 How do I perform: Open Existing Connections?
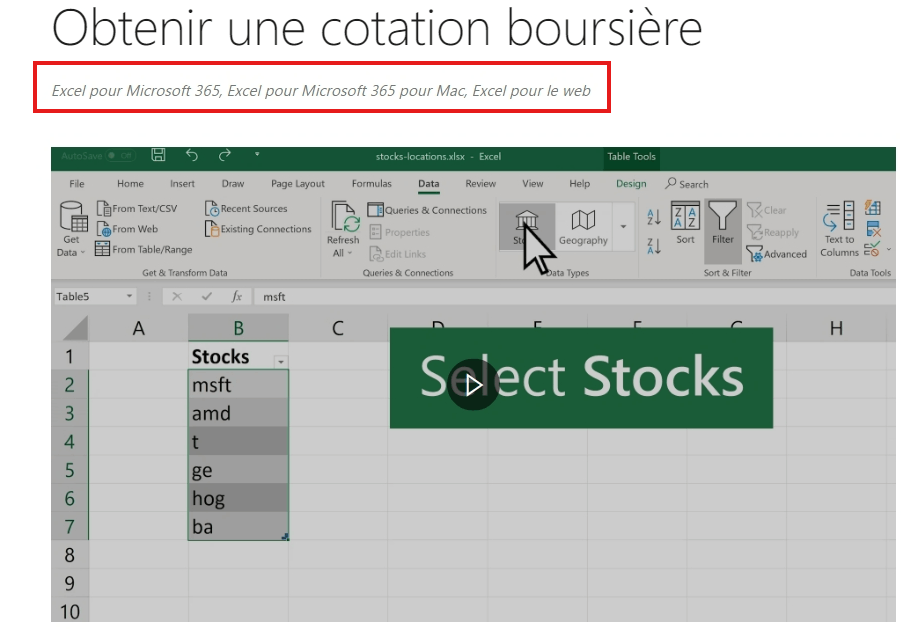pos(259,229)
